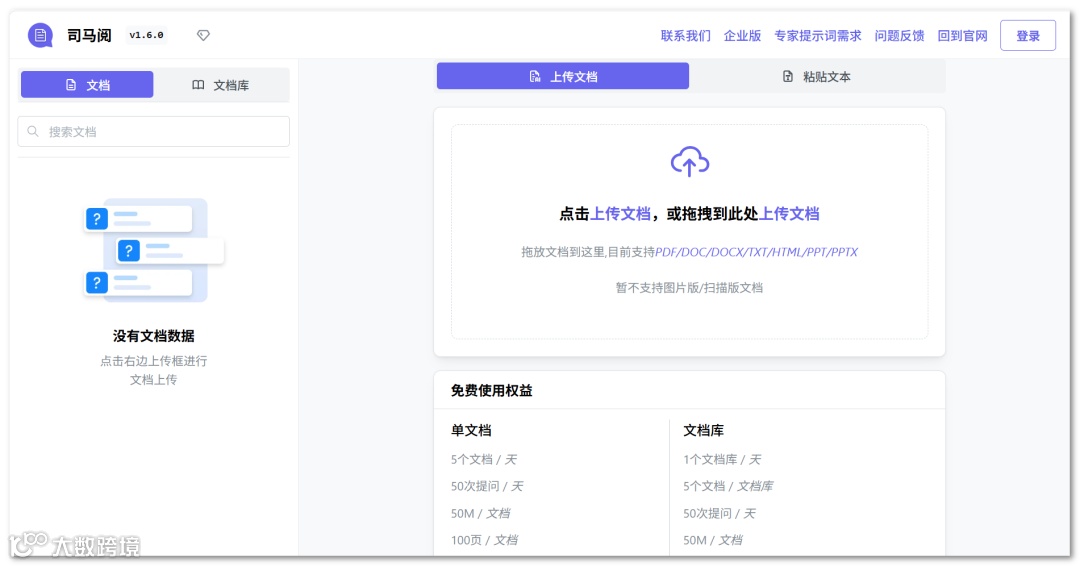Screen dimensions: 1080x566
Task: Click the 没有文档数据 message
Action: (154, 336)
